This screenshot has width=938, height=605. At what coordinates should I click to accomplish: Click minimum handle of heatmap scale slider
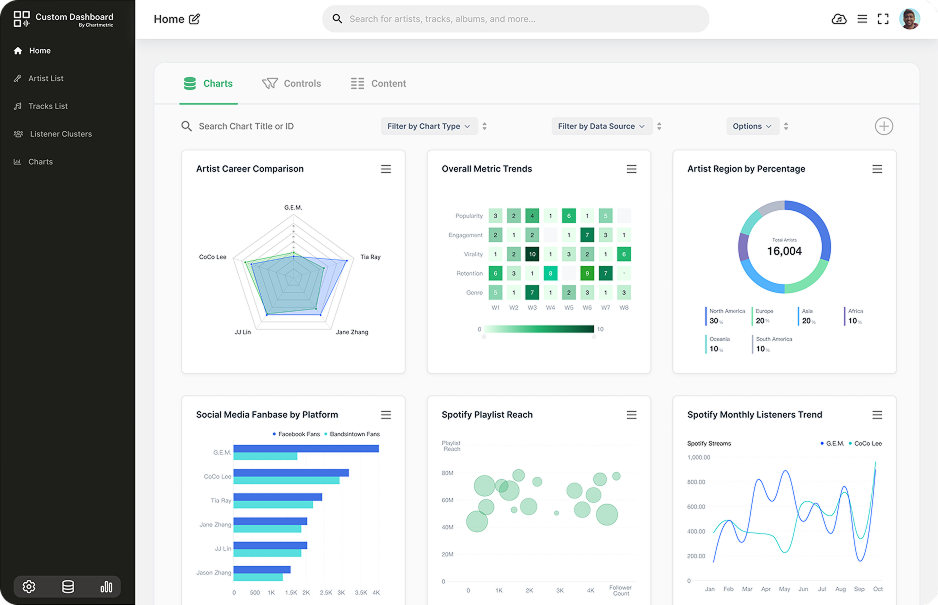pyautogui.click(x=484, y=337)
